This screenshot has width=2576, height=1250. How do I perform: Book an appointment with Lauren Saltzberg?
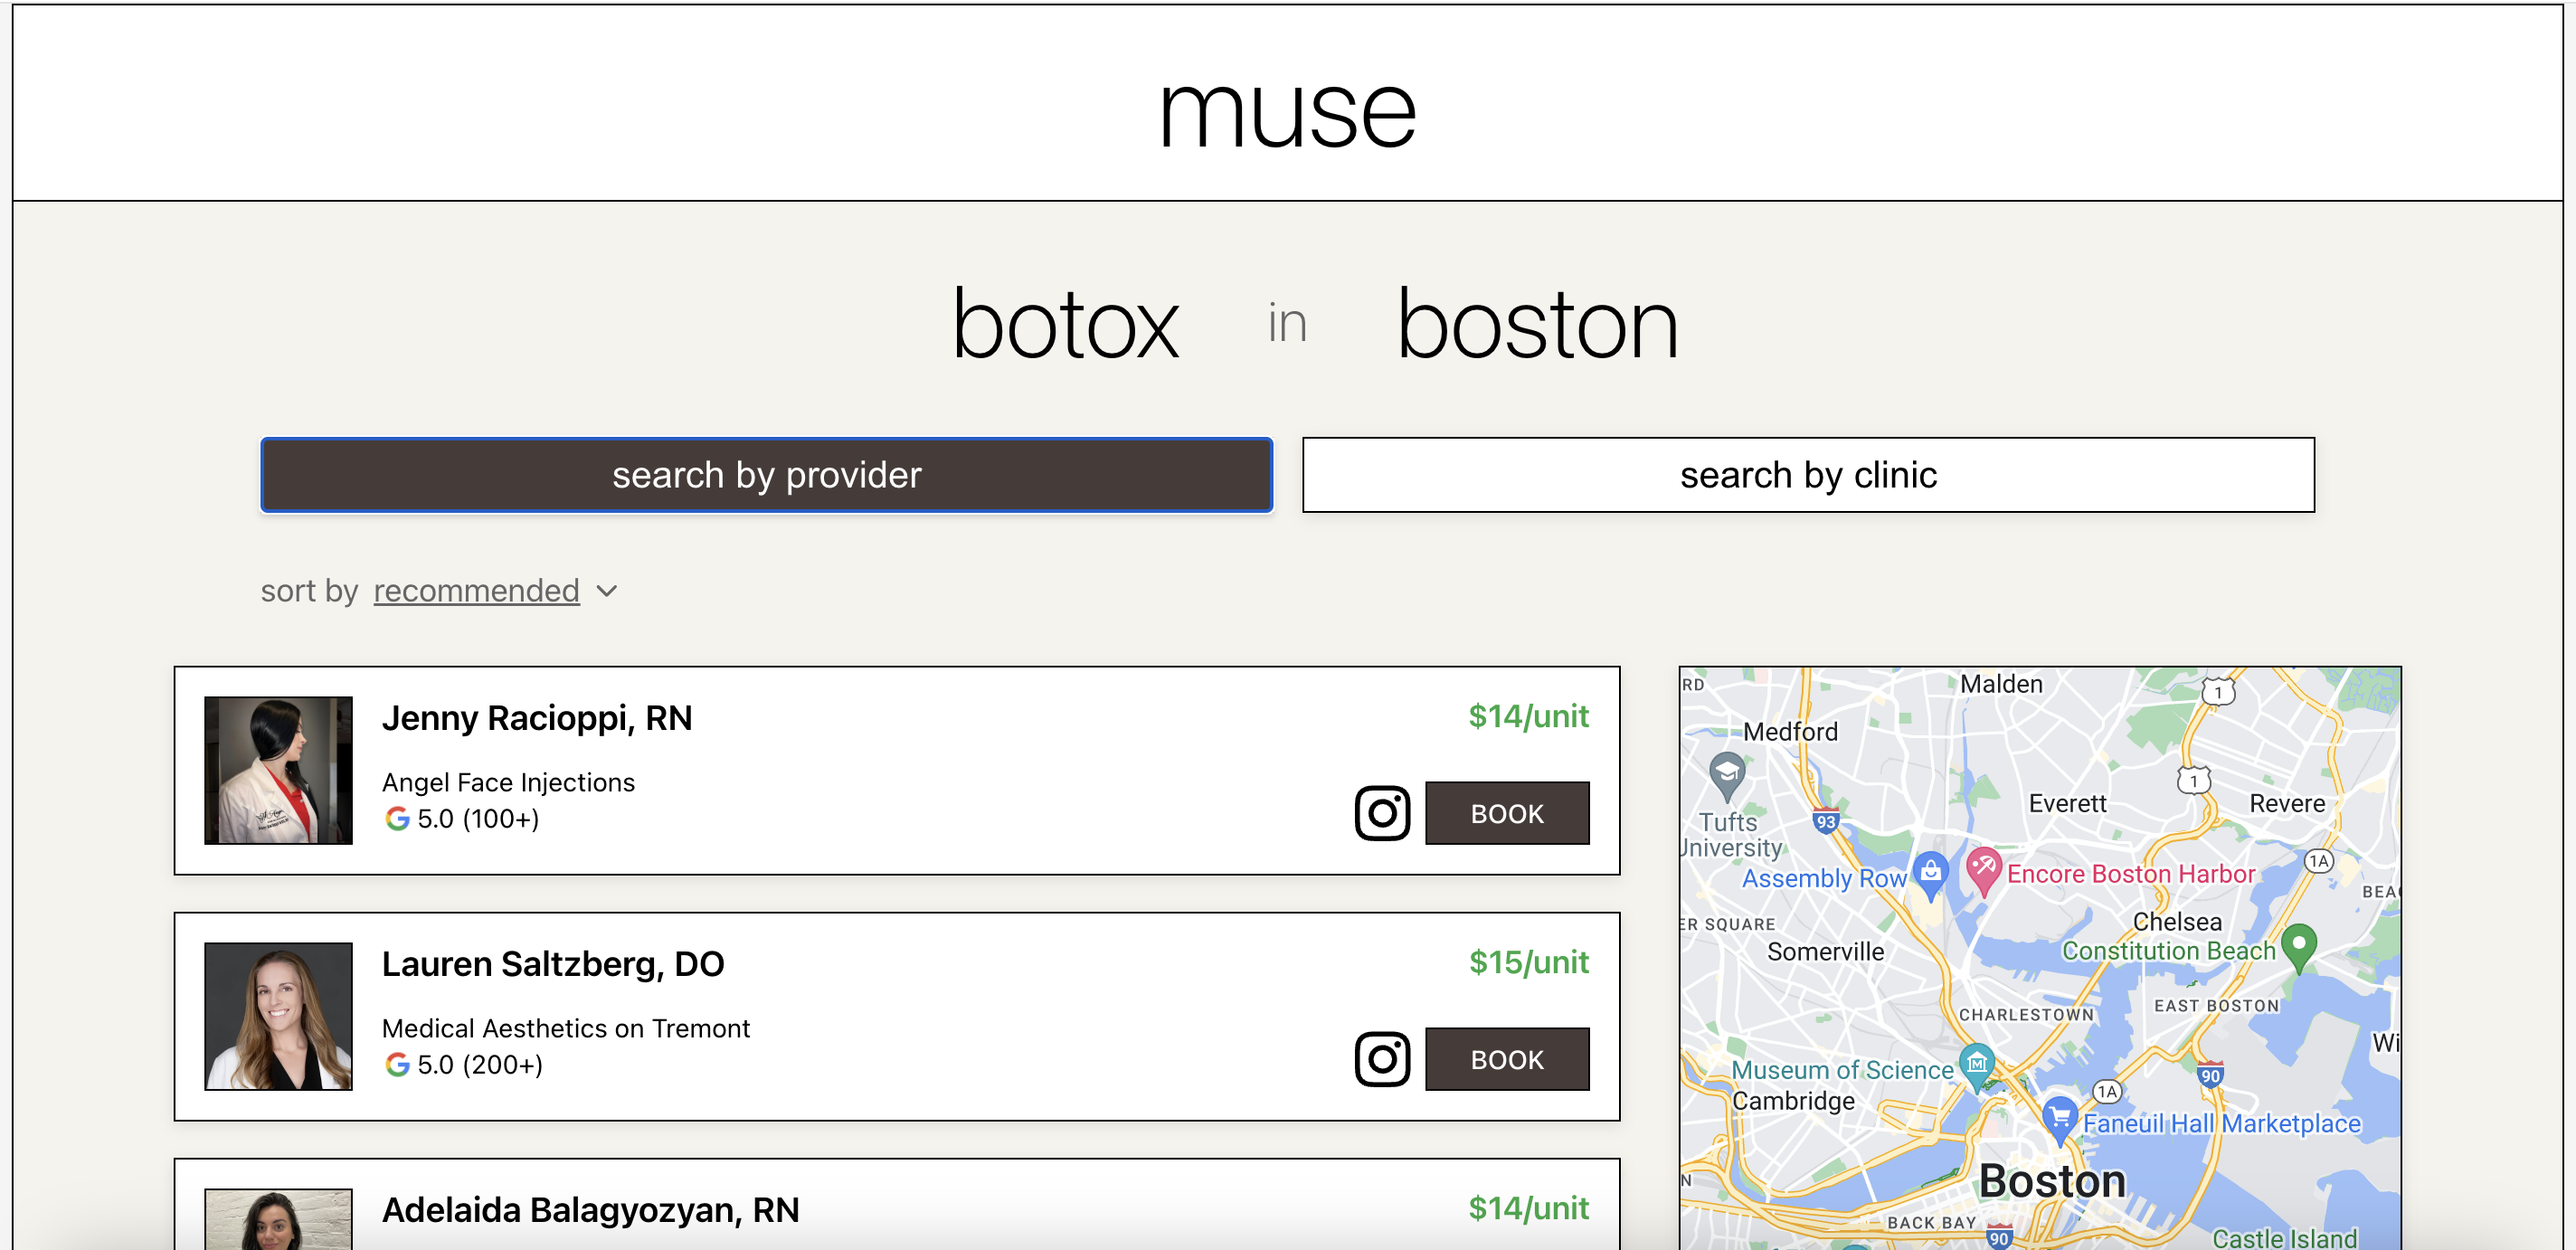1507,1059
